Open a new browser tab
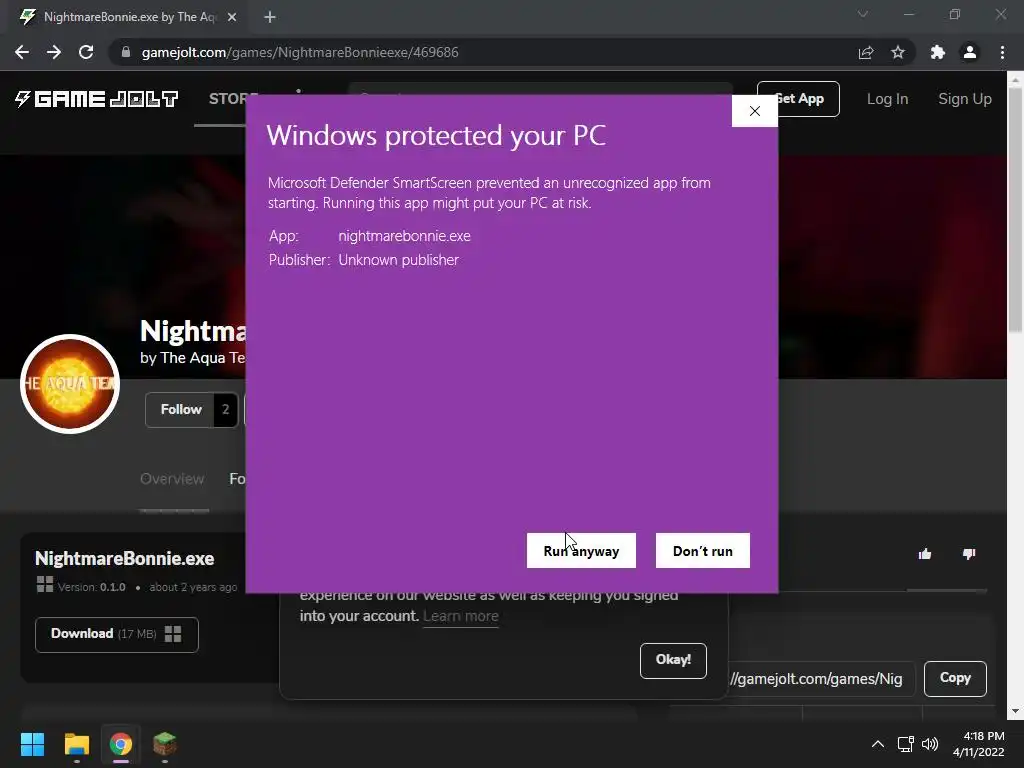The height and width of the screenshot is (768, 1024). point(270,17)
